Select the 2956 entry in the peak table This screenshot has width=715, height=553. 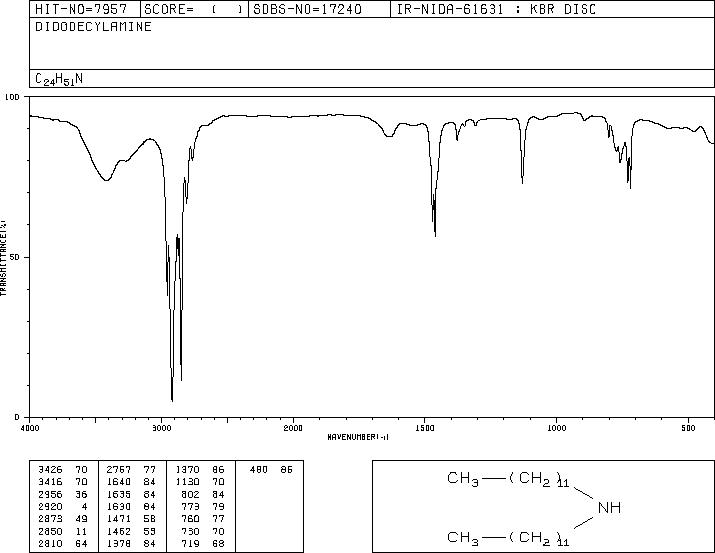50,495
